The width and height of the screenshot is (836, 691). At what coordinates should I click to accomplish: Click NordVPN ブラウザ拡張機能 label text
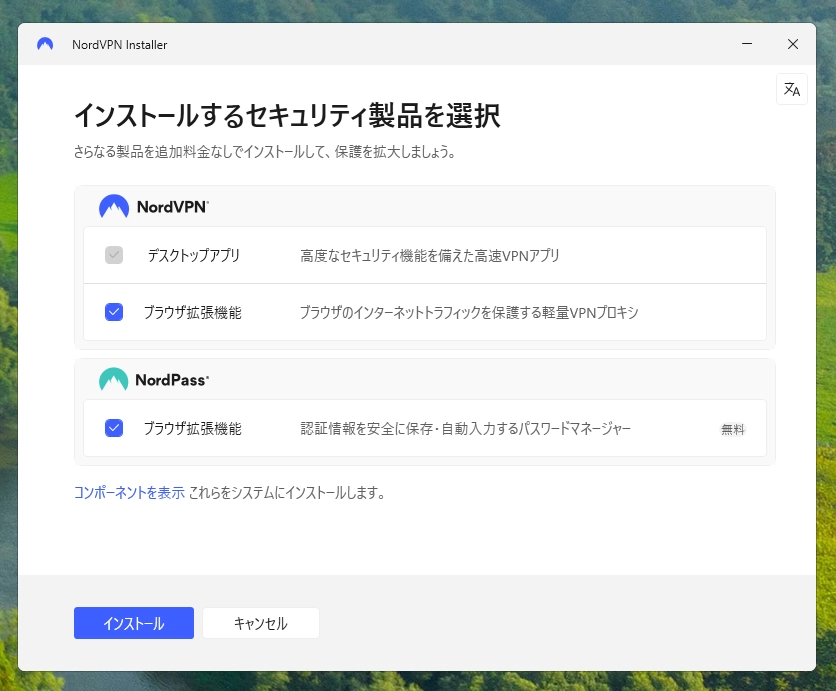tap(192, 312)
